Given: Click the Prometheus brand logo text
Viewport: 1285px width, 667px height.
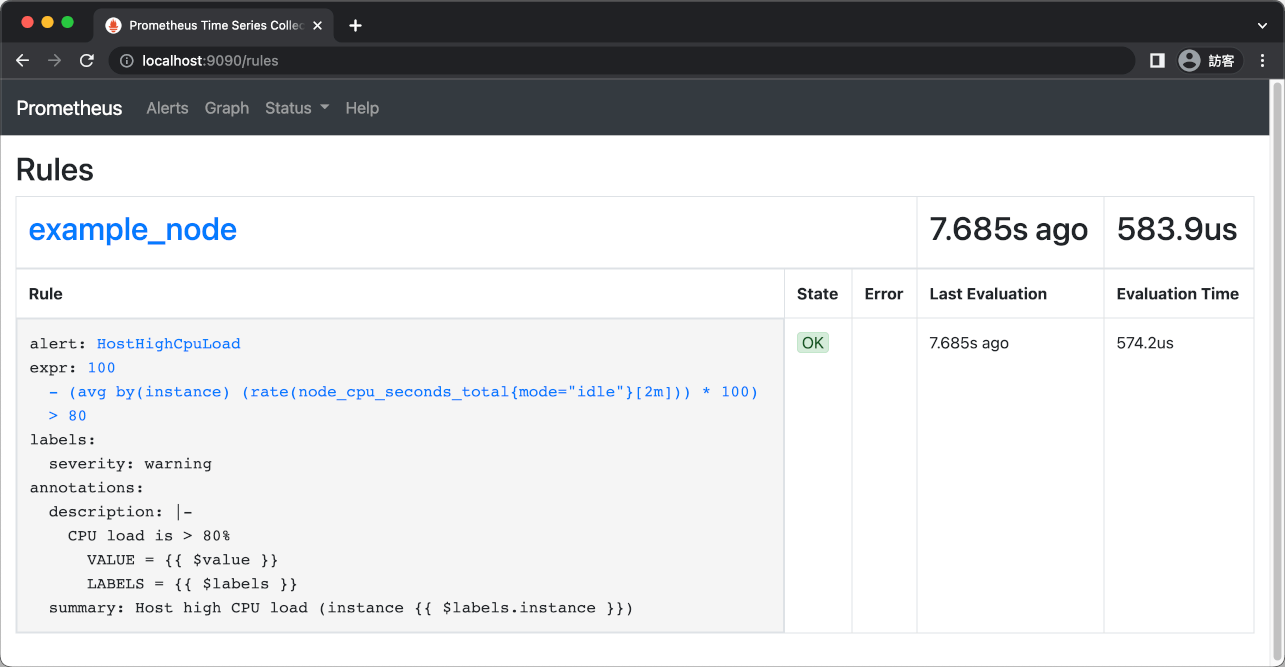Looking at the screenshot, I should [x=69, y=108].
